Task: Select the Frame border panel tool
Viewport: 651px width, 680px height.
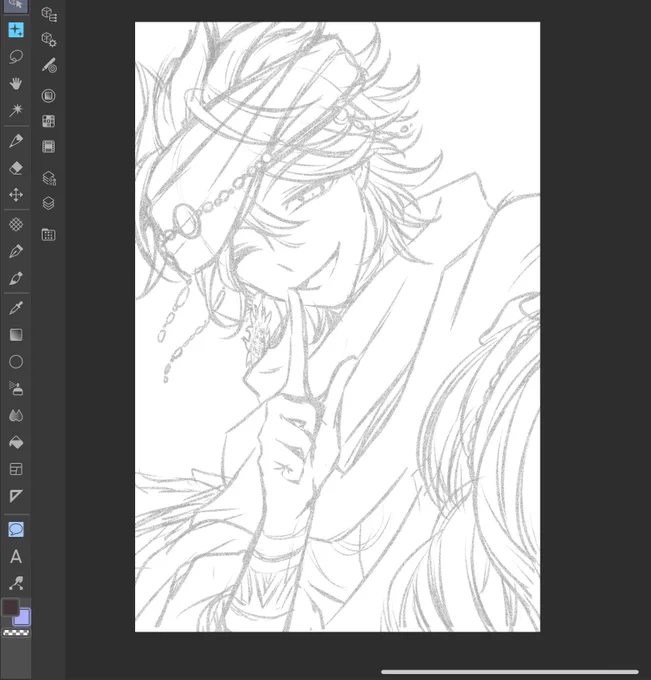Action: tap(16, 469)
